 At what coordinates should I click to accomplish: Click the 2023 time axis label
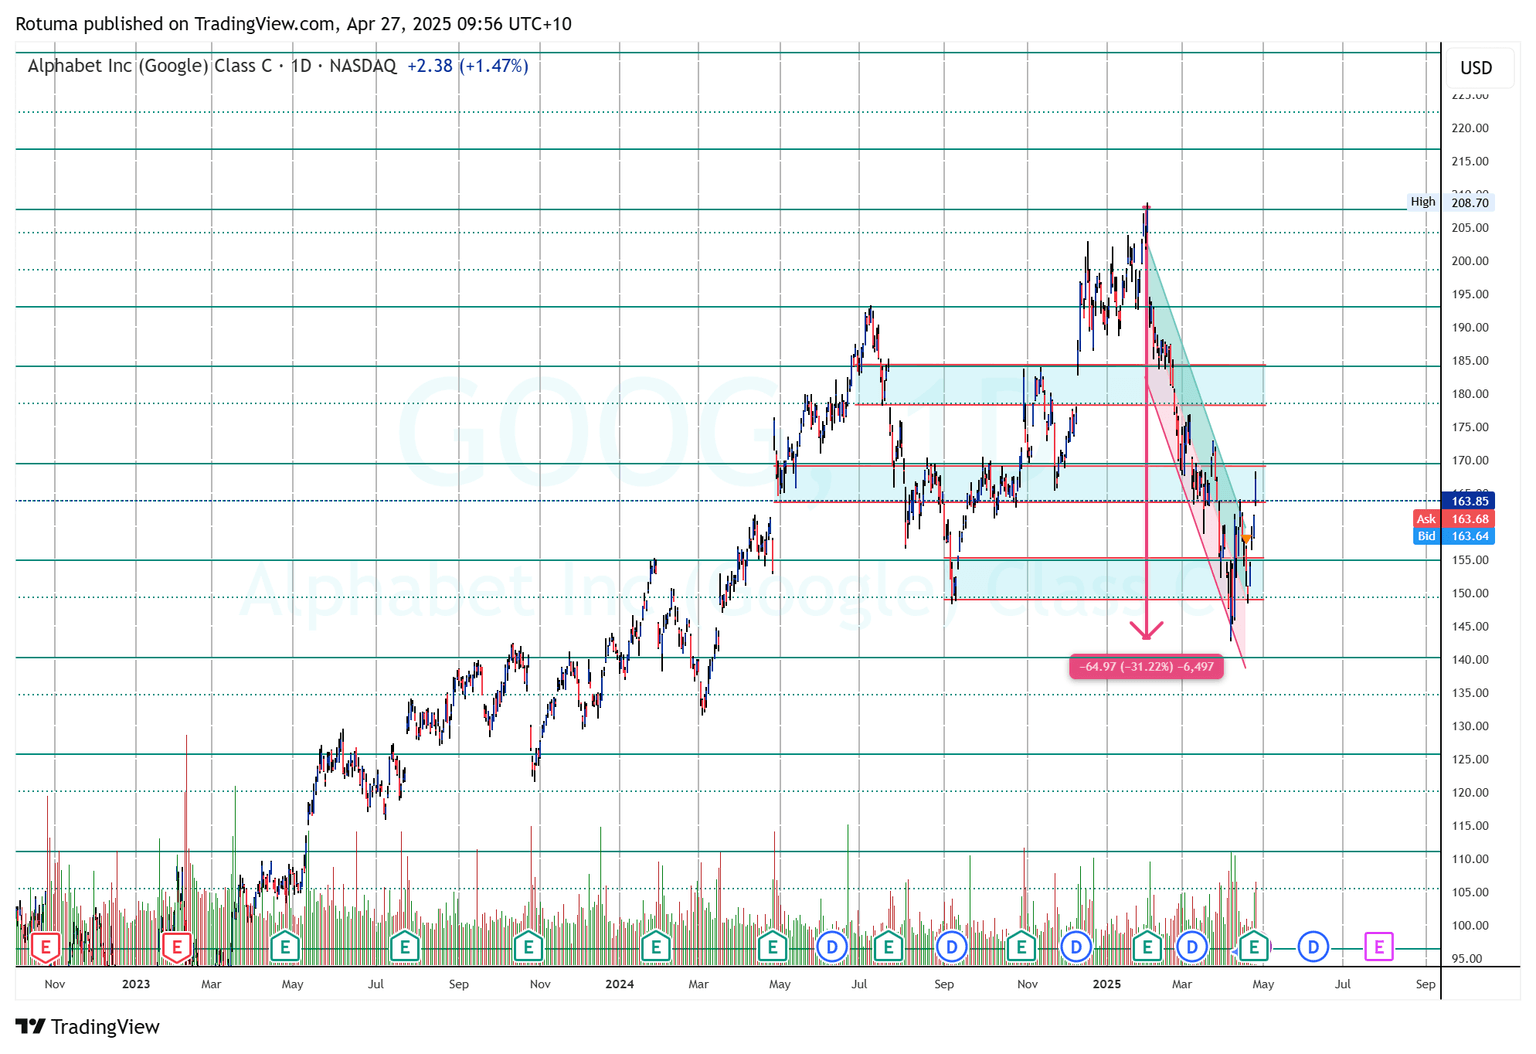point(136,984)
